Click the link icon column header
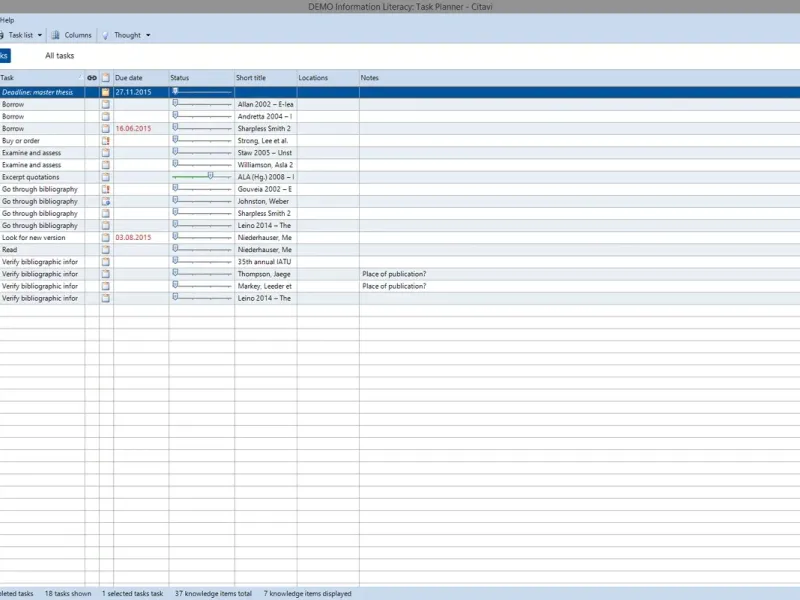 [x=92, y=78]
